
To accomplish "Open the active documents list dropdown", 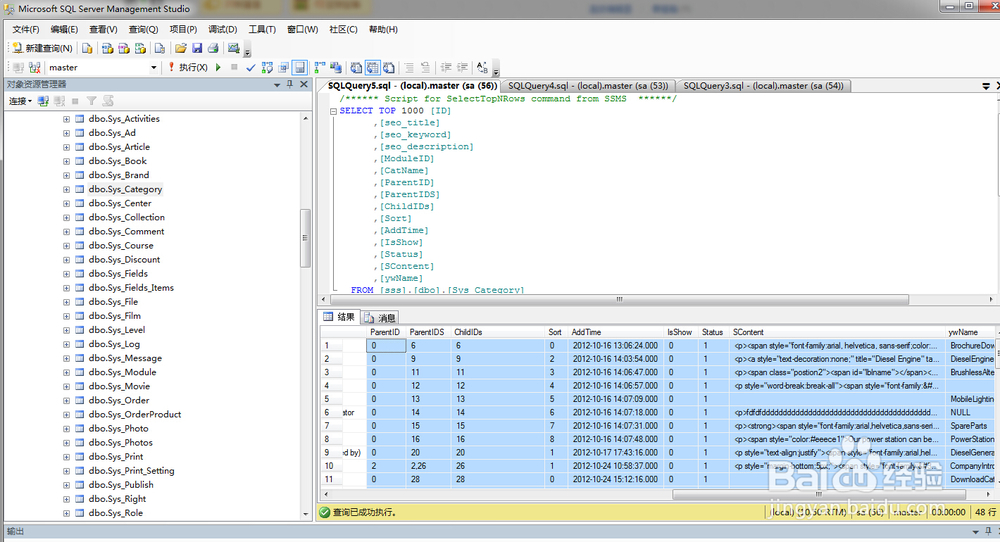I will pos(986,85).
